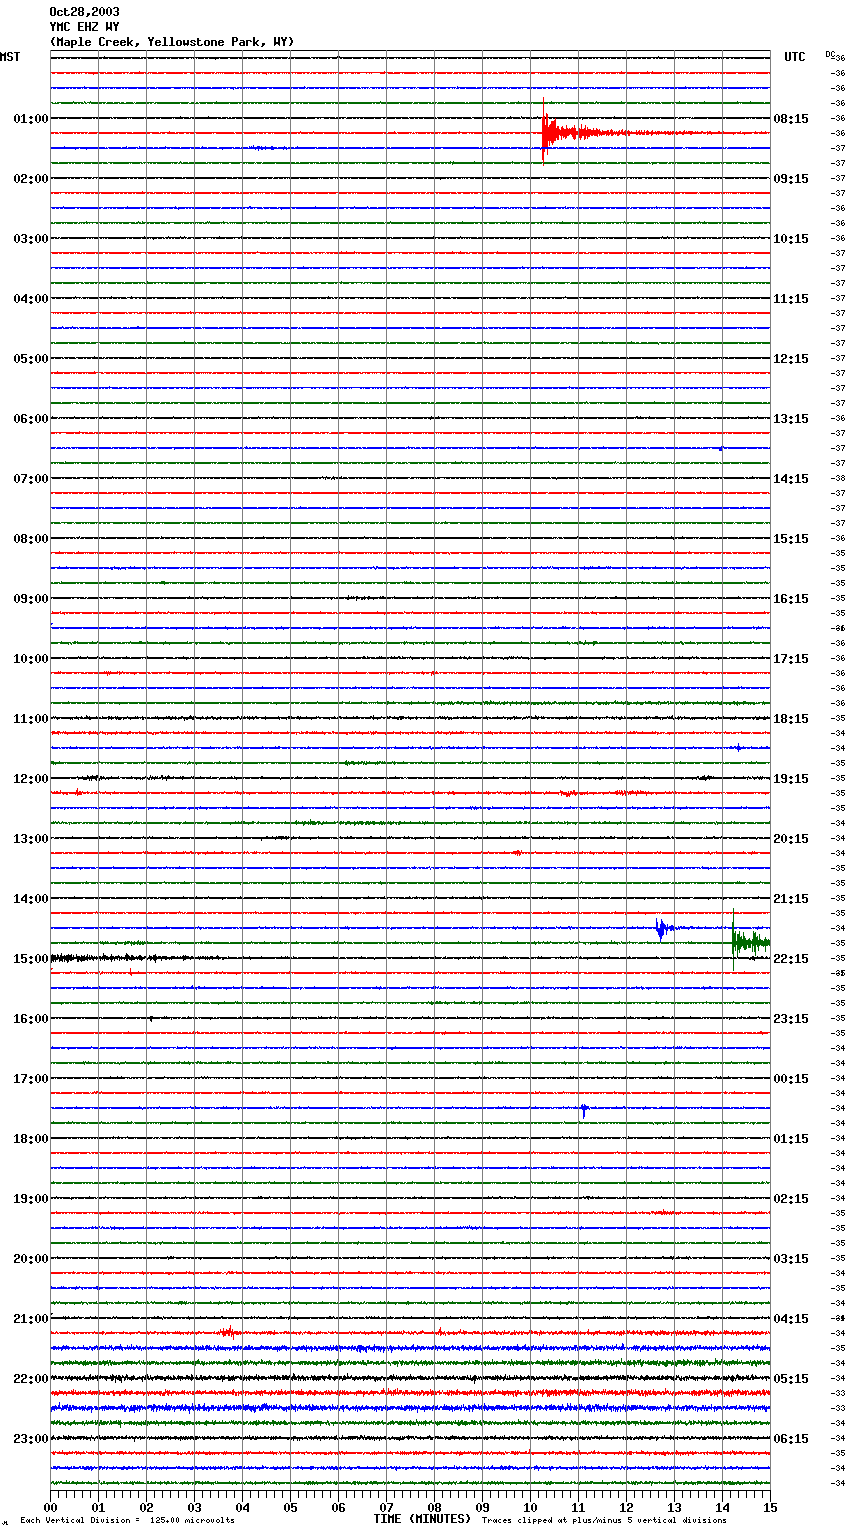Screen dimensions: 850x1534
Task: Click the Each Vertical Division 125.00 microvolts note
Action: pyautogui.click(x=127, y=1521)
